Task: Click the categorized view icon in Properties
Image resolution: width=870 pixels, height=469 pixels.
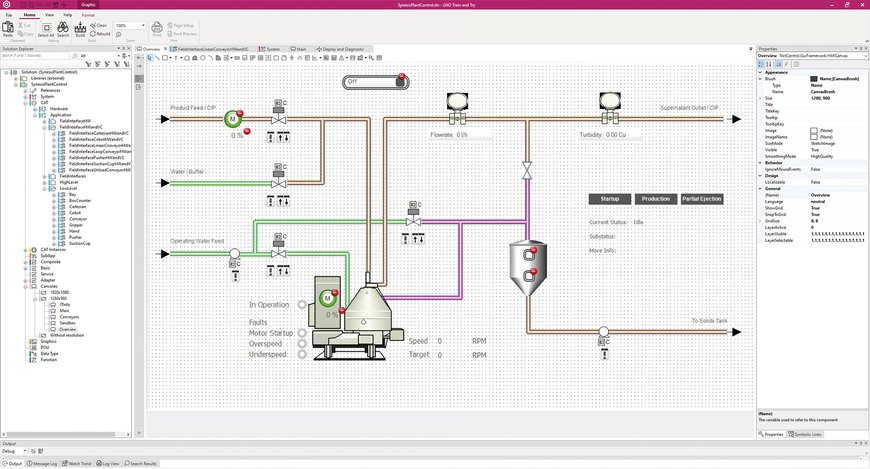Action: 761,64
